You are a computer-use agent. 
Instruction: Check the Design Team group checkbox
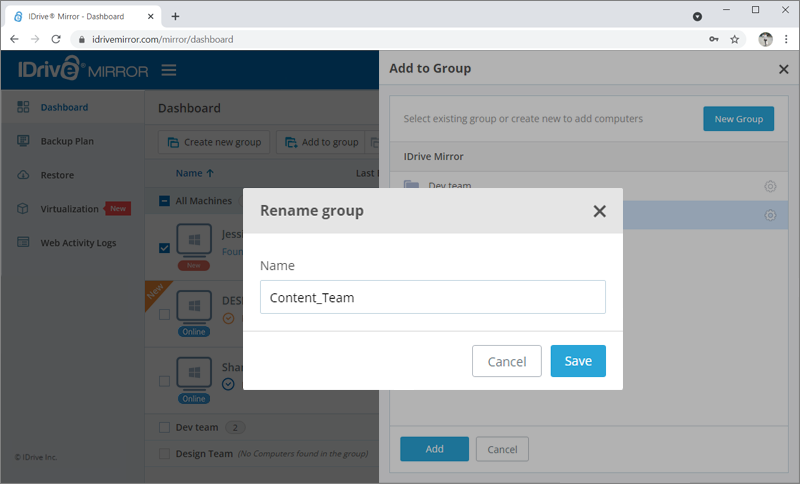(x=165, y=454)
